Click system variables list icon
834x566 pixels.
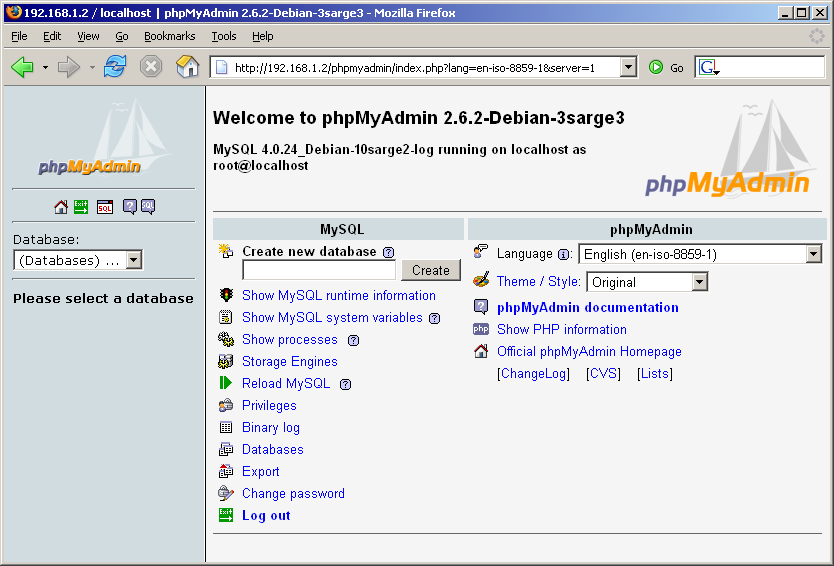(x=226, y=318)
